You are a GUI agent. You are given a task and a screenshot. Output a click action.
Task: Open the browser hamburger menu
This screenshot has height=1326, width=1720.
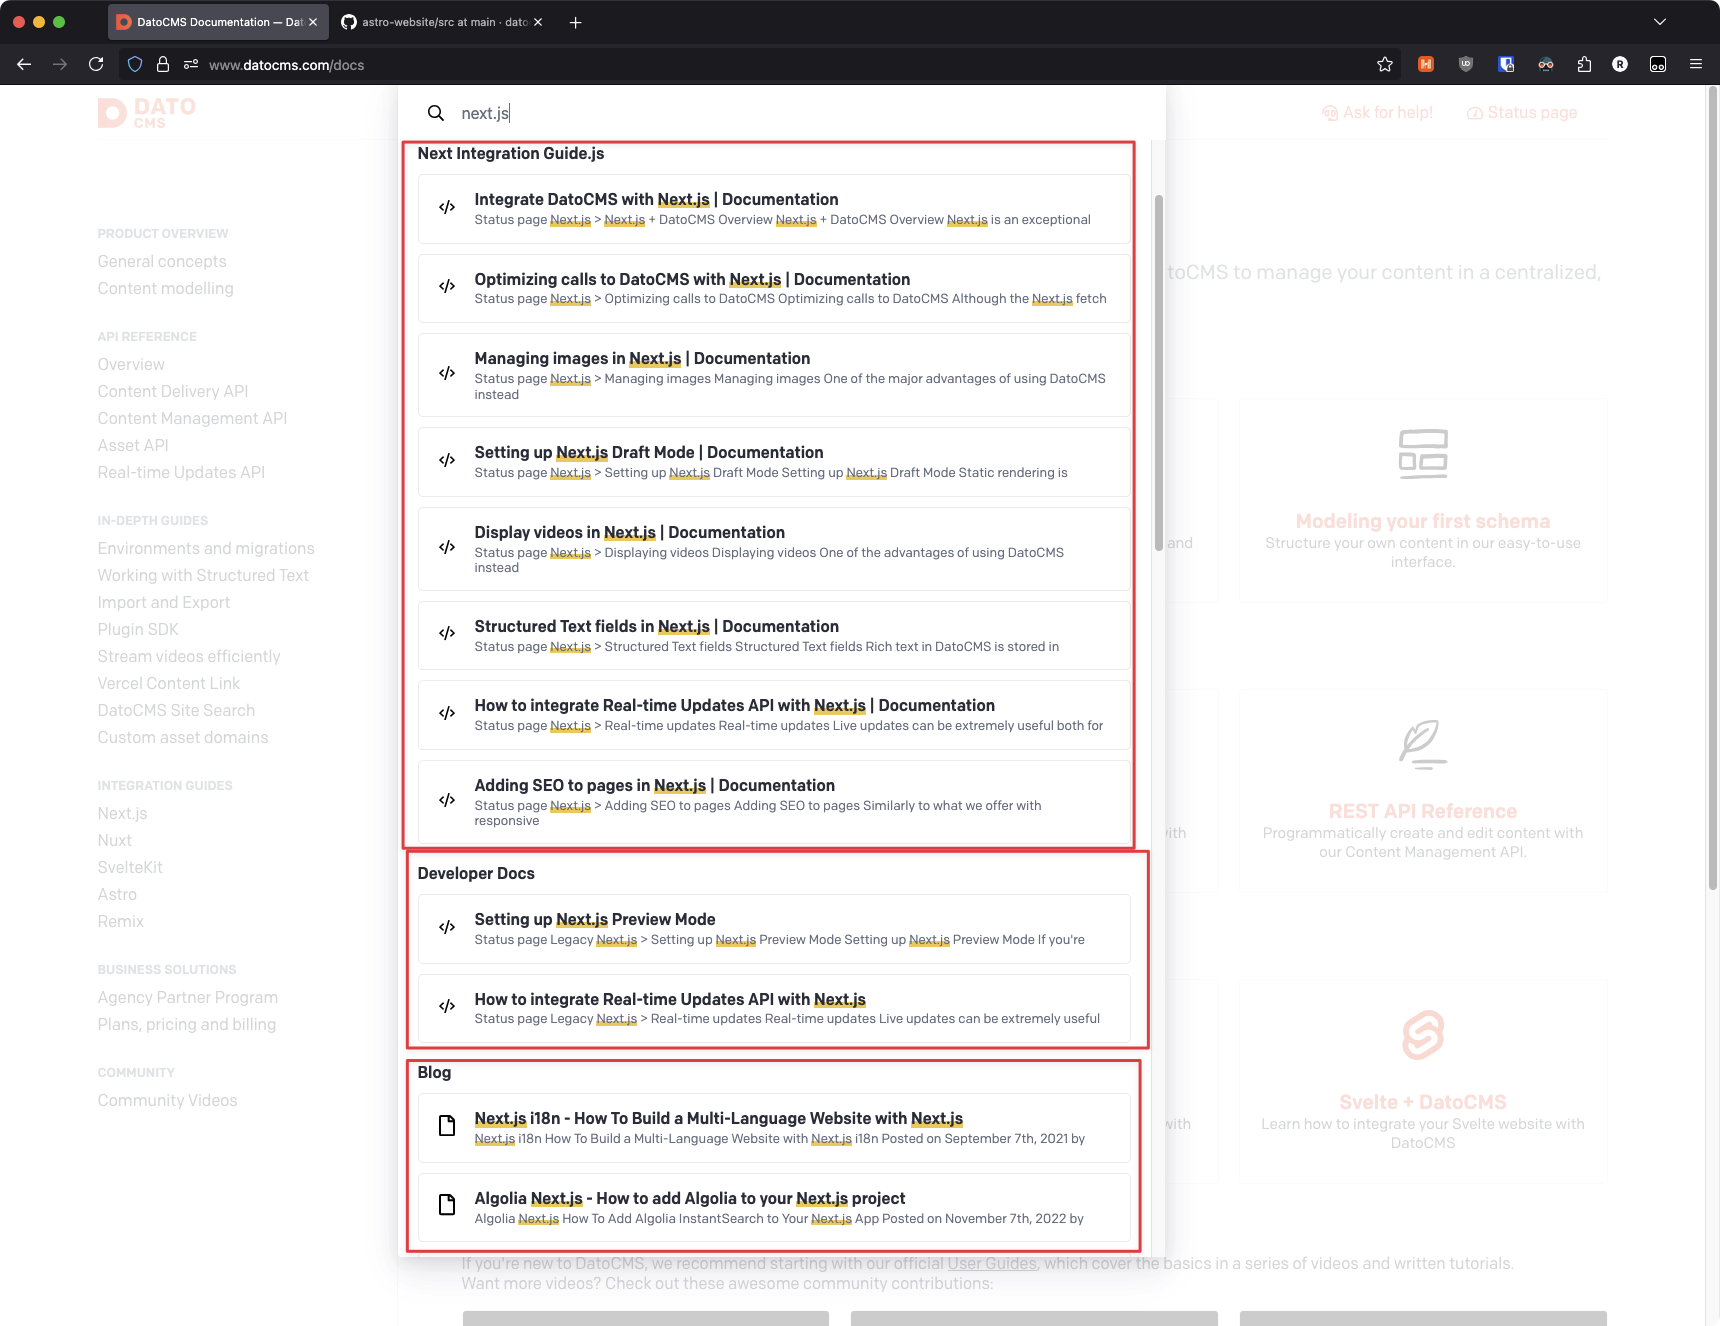coord(1696,64)
